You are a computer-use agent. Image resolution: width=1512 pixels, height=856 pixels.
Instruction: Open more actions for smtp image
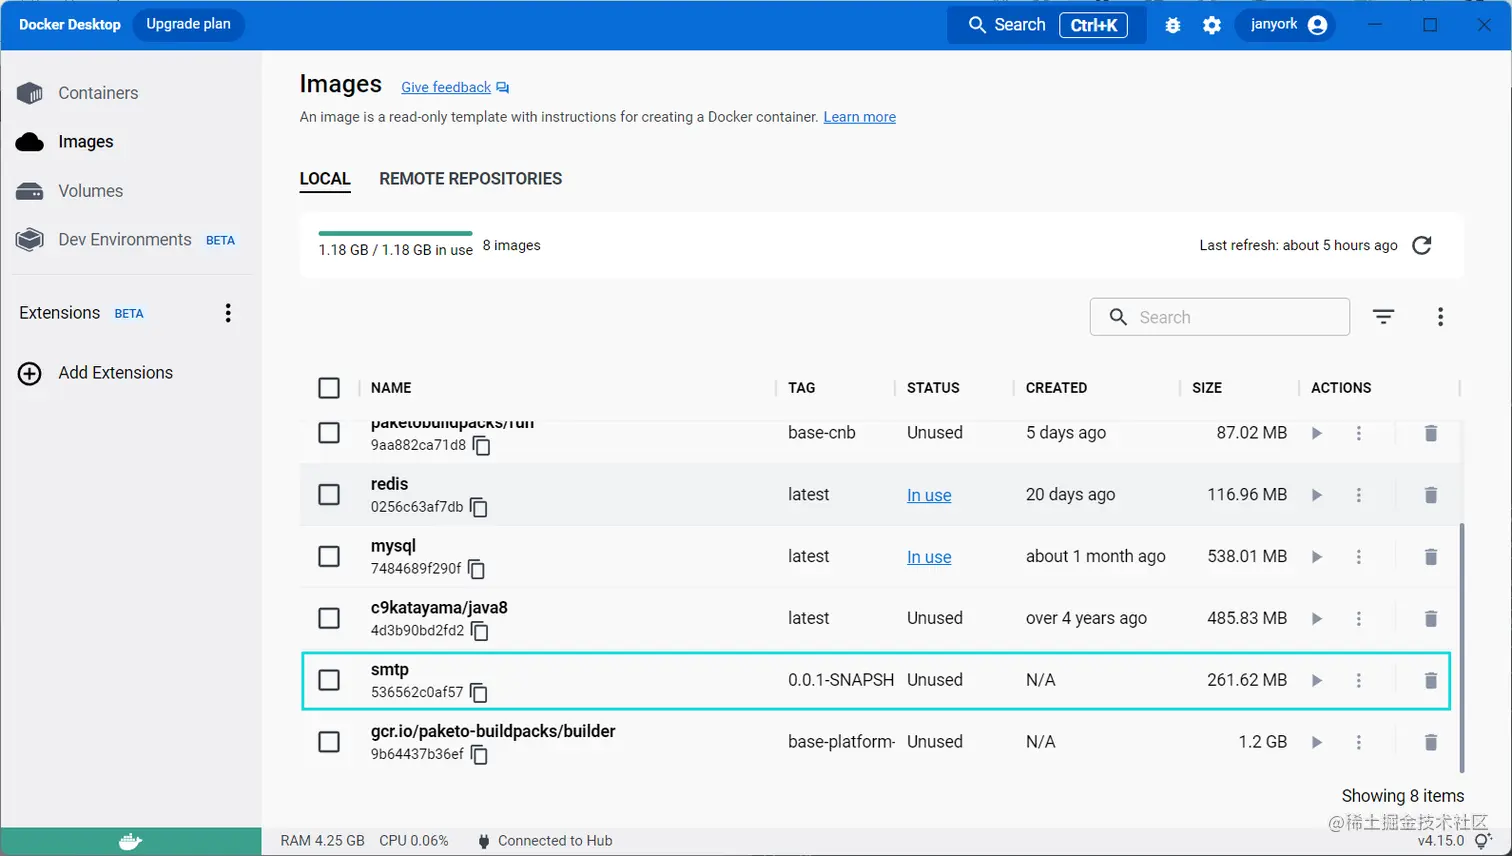pyautogui.click(x=1359, y=681)
